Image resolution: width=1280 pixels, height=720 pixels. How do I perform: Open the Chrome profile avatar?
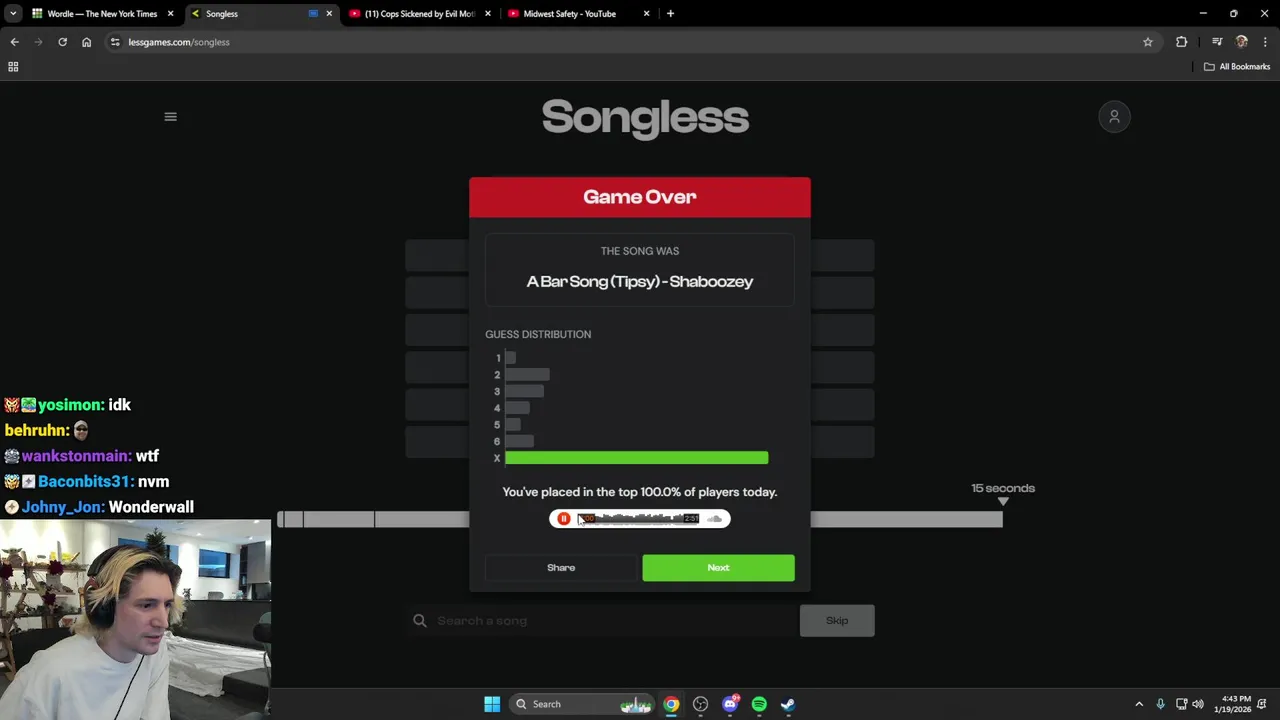(1242, 42)
